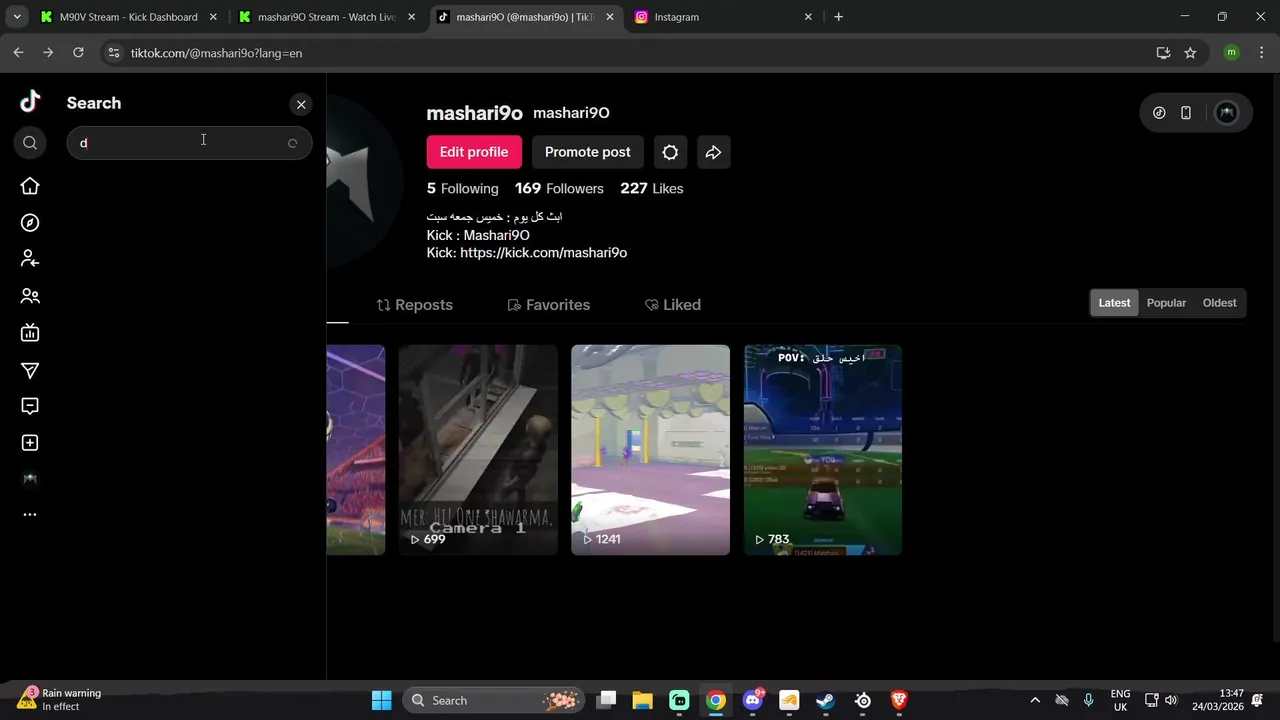
Task: Open the tab search dropdown arrow
Action: tap(16, 17)
